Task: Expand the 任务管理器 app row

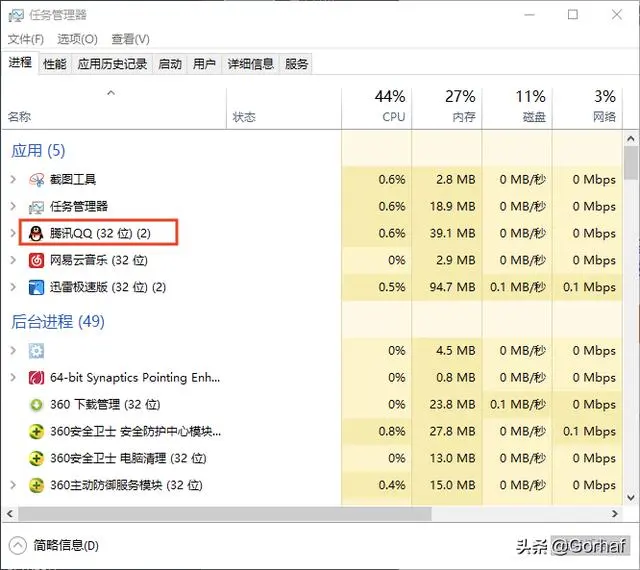Action: point(13,206)
